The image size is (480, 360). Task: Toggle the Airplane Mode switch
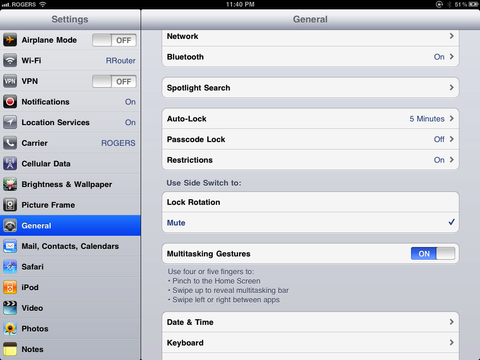click(114, 40)
